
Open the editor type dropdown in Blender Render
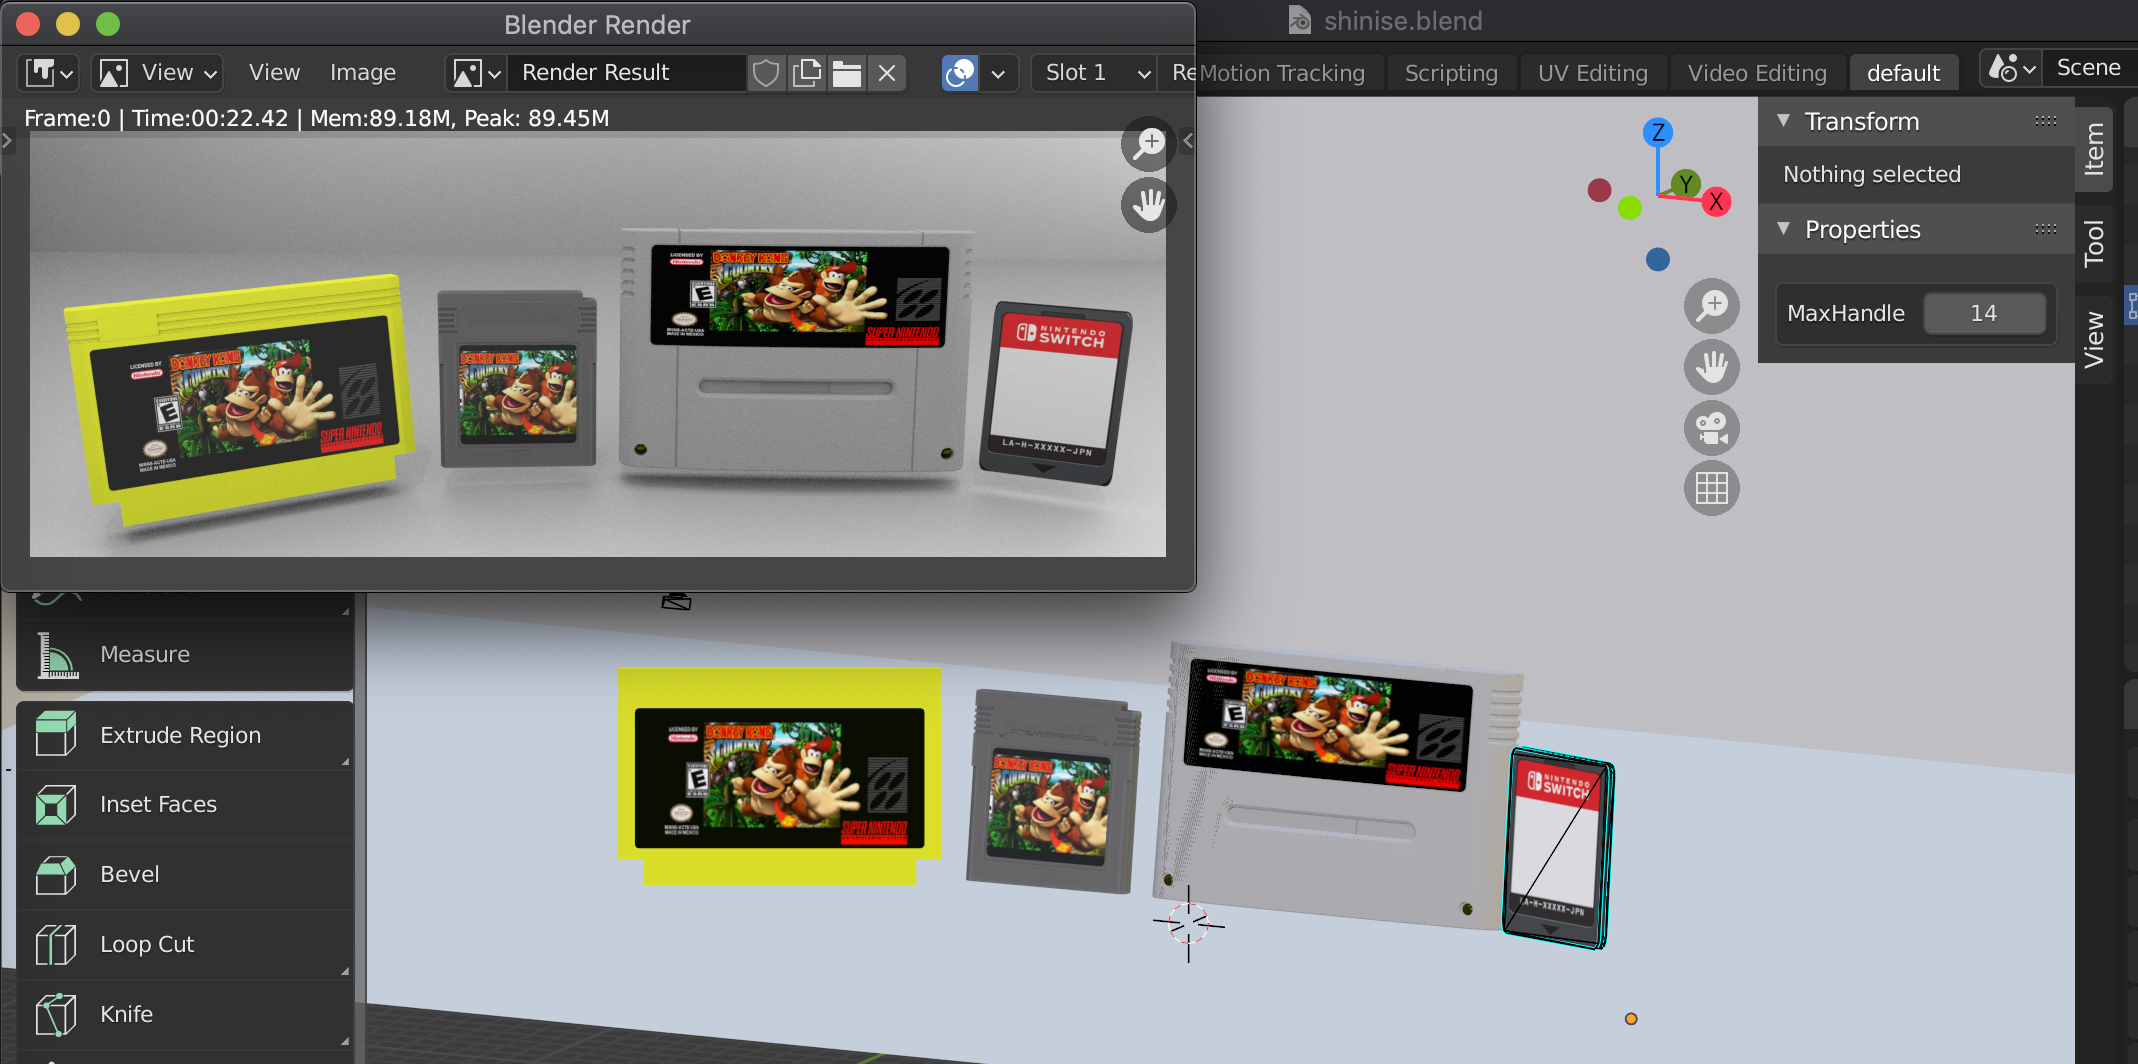point(49,73)
